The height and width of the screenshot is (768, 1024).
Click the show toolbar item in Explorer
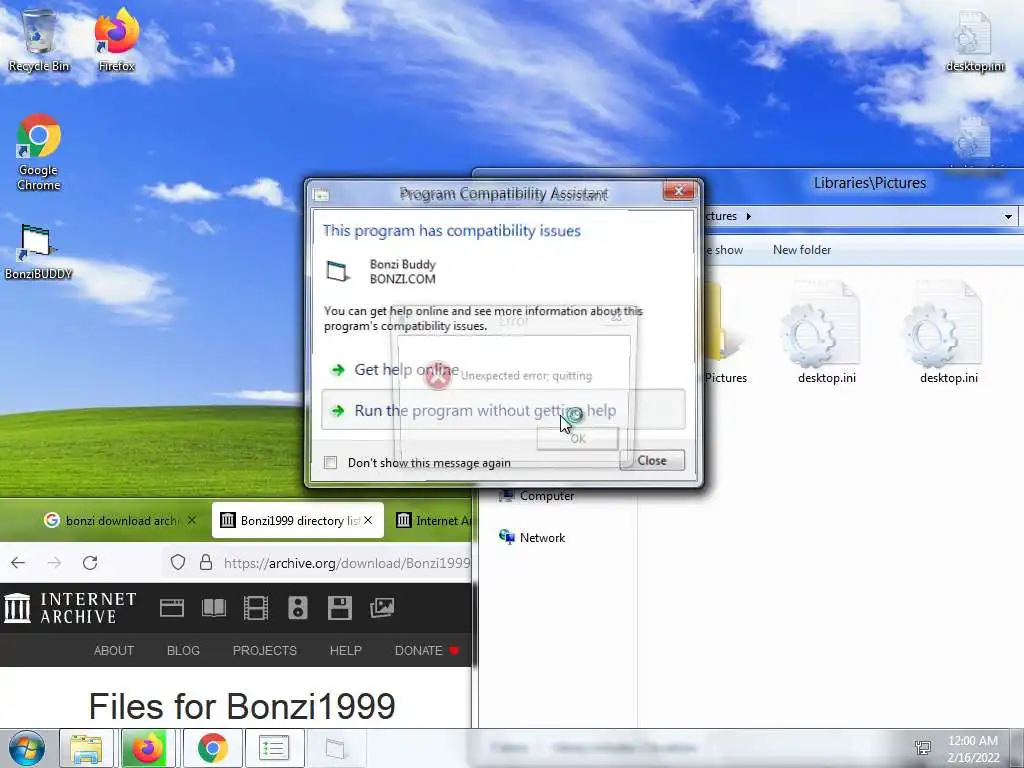(x=723, y=250)
